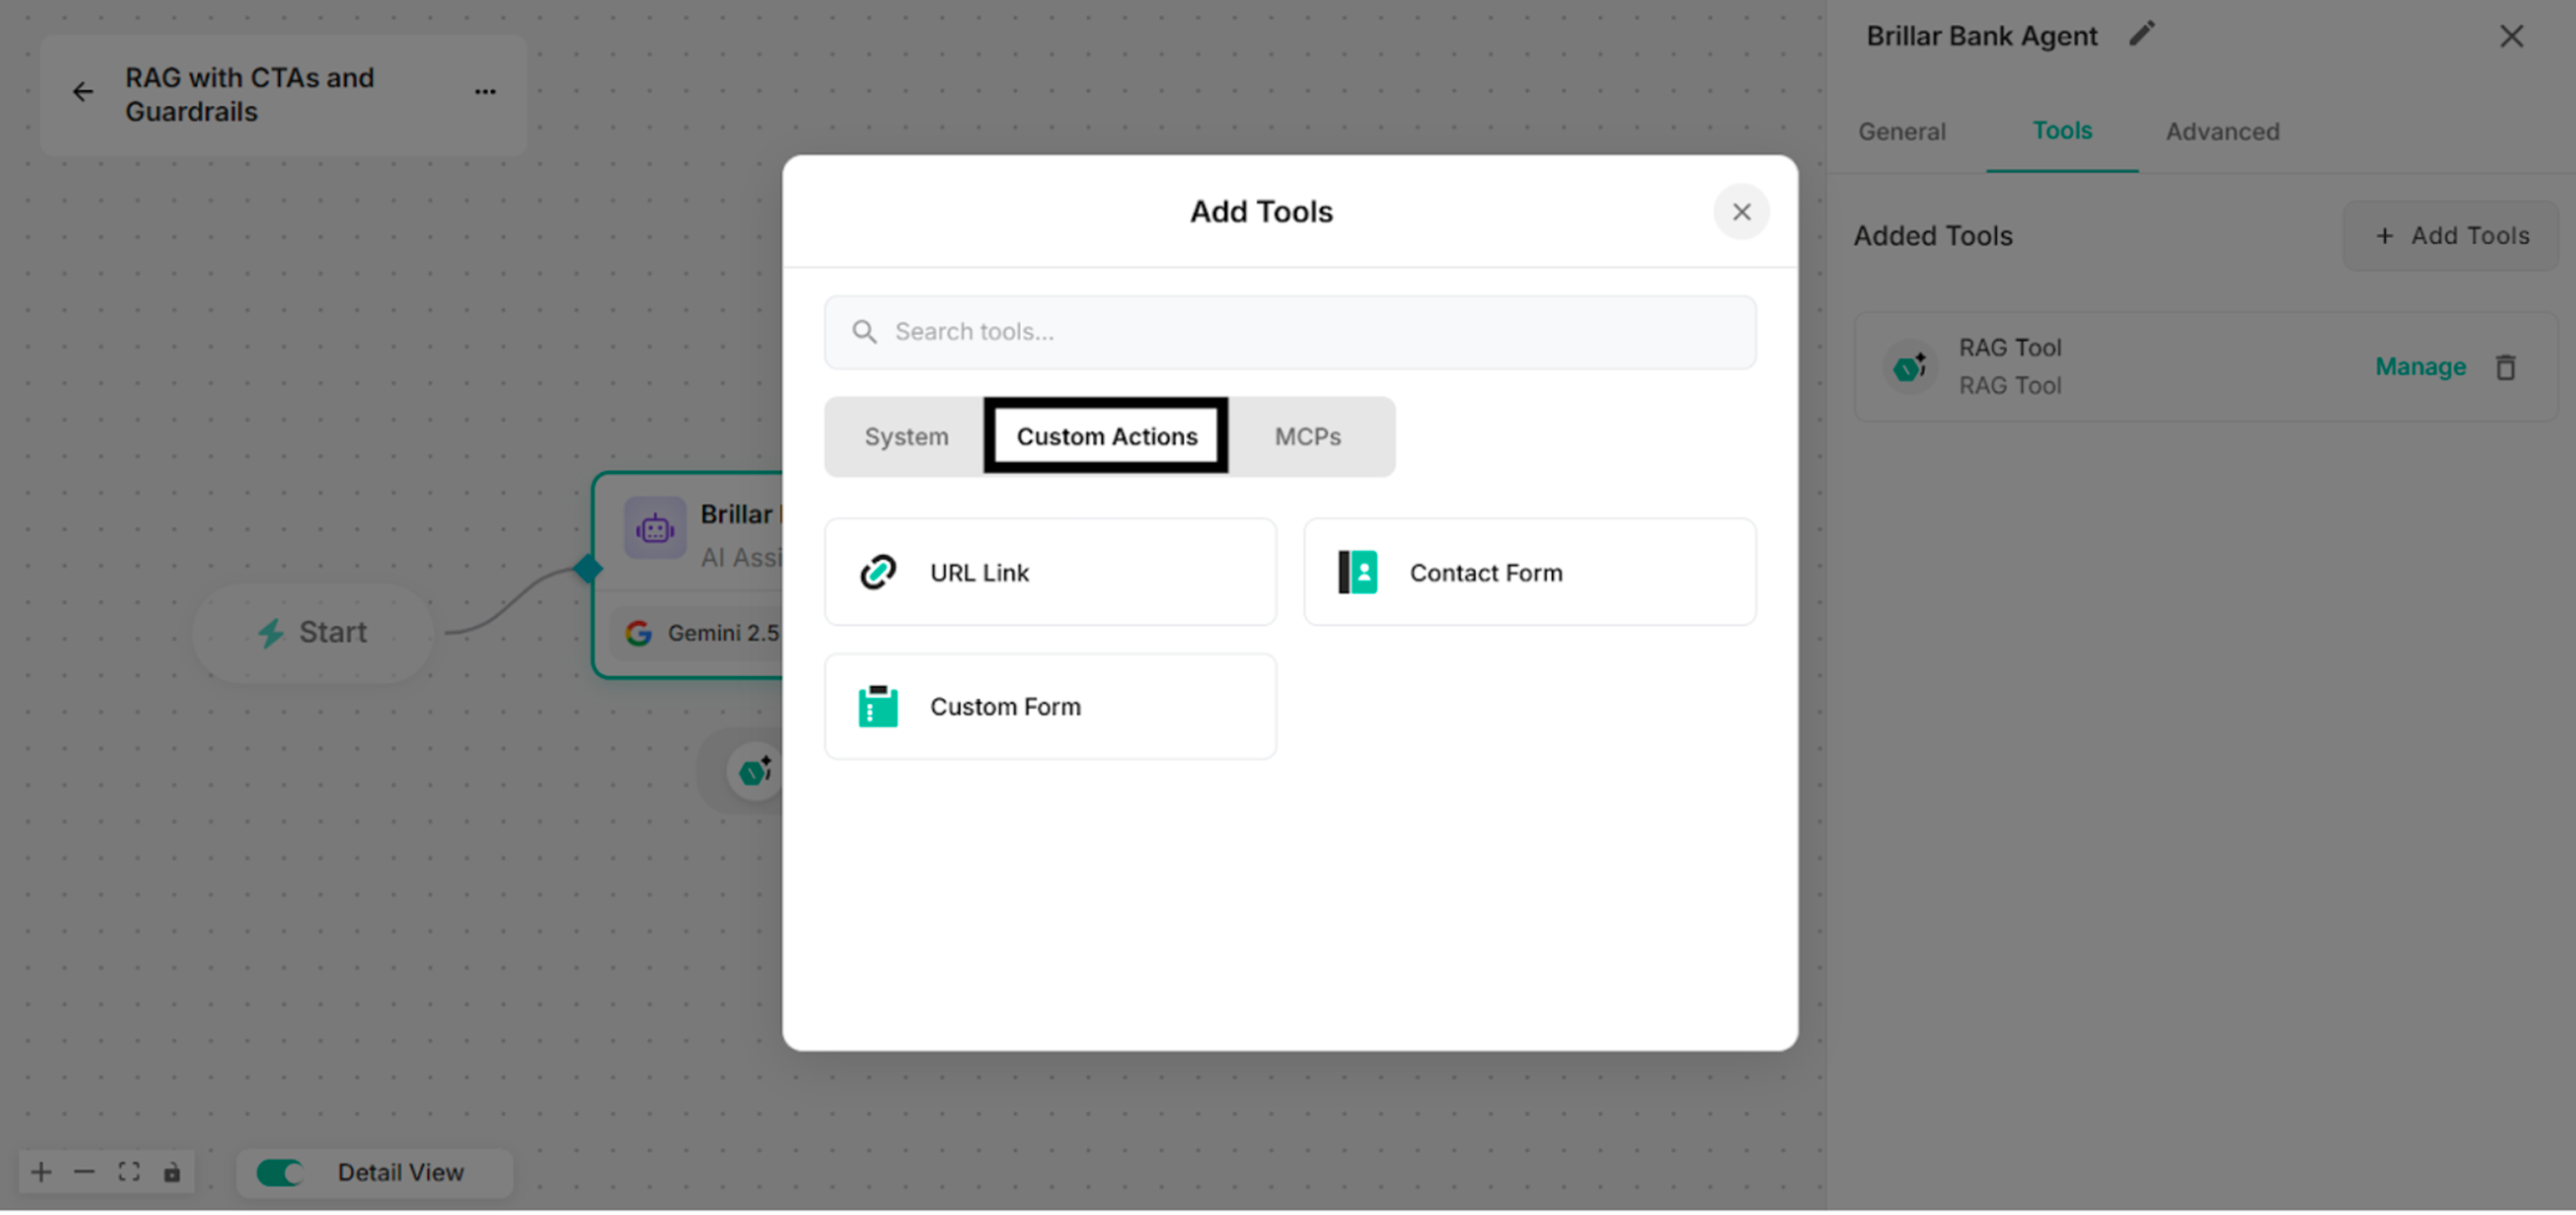
Task: Switch to the MCPs category
Action: 1308,436
